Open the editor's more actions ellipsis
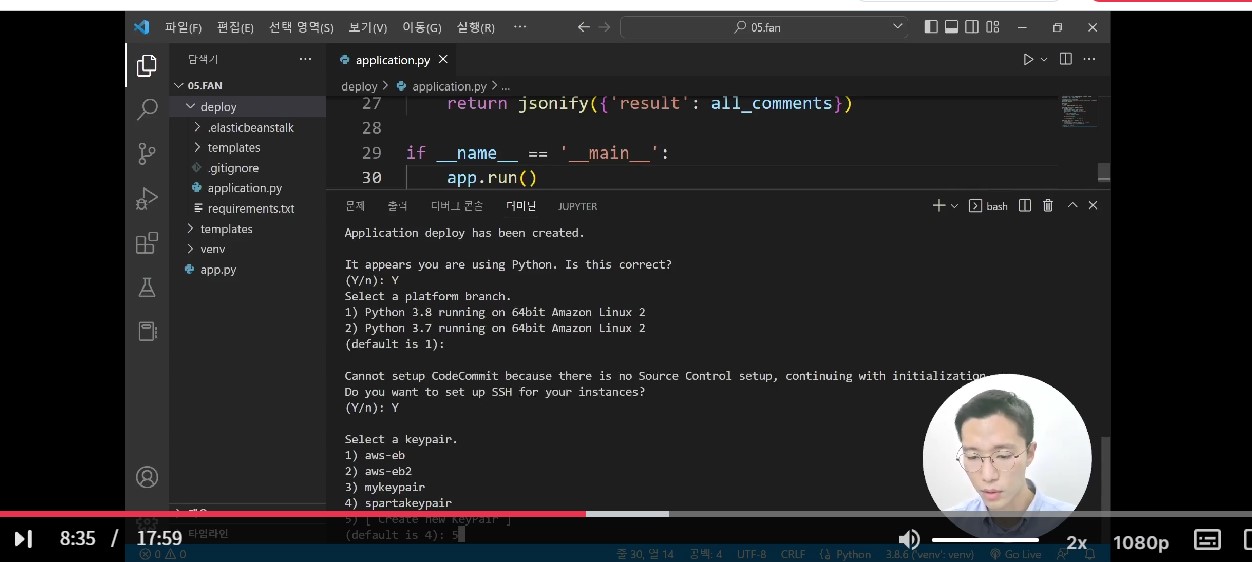Image resolution: width=1252 pixels, height=562 pixels. tap(1090, 60)
